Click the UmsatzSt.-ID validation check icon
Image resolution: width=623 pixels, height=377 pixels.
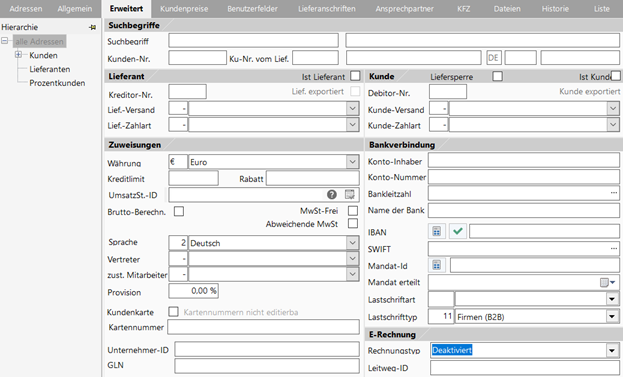pyautogui.click(x=350, y=194)
